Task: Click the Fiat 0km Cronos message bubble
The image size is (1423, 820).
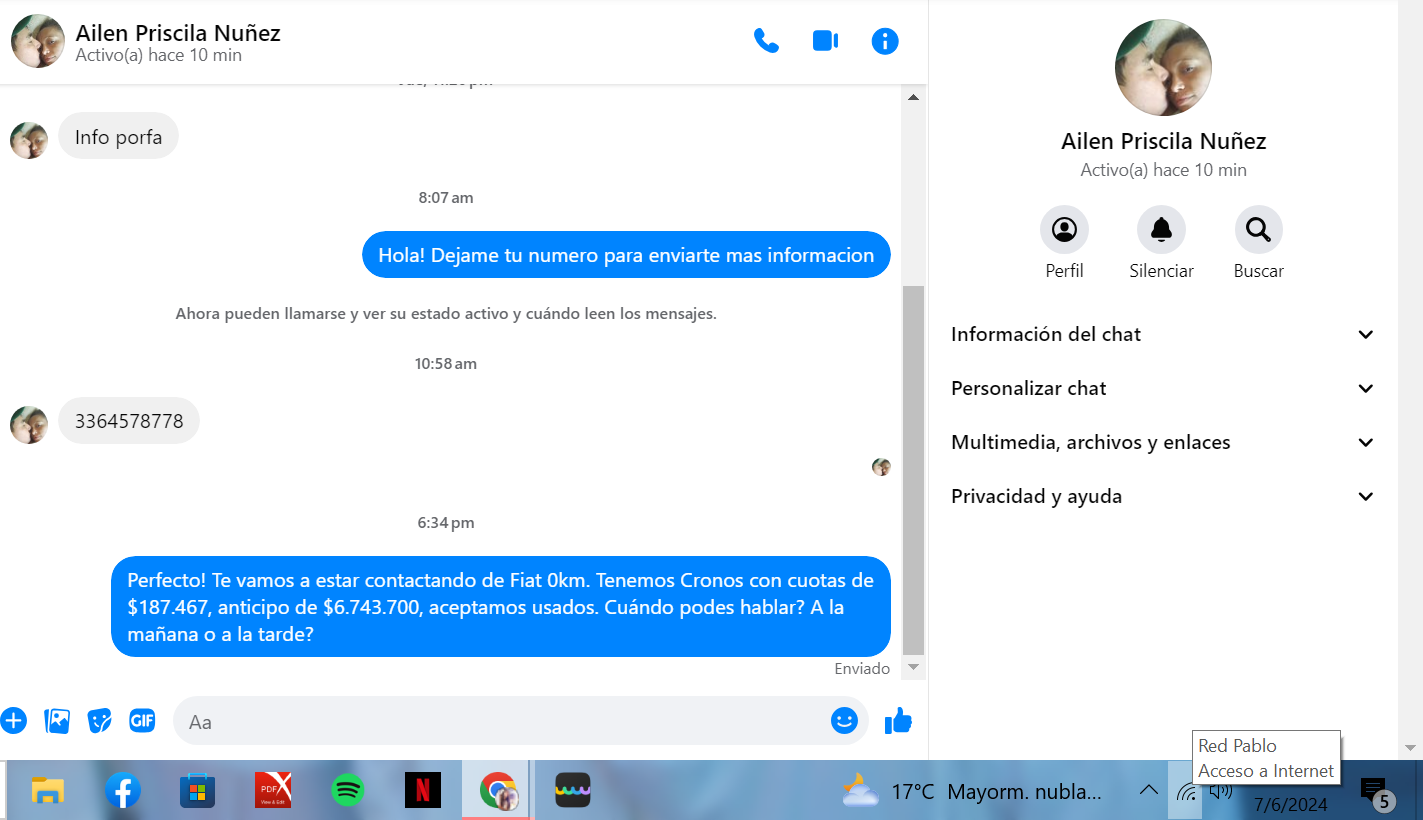Action: pyautogui.click(x=501, y=607)
